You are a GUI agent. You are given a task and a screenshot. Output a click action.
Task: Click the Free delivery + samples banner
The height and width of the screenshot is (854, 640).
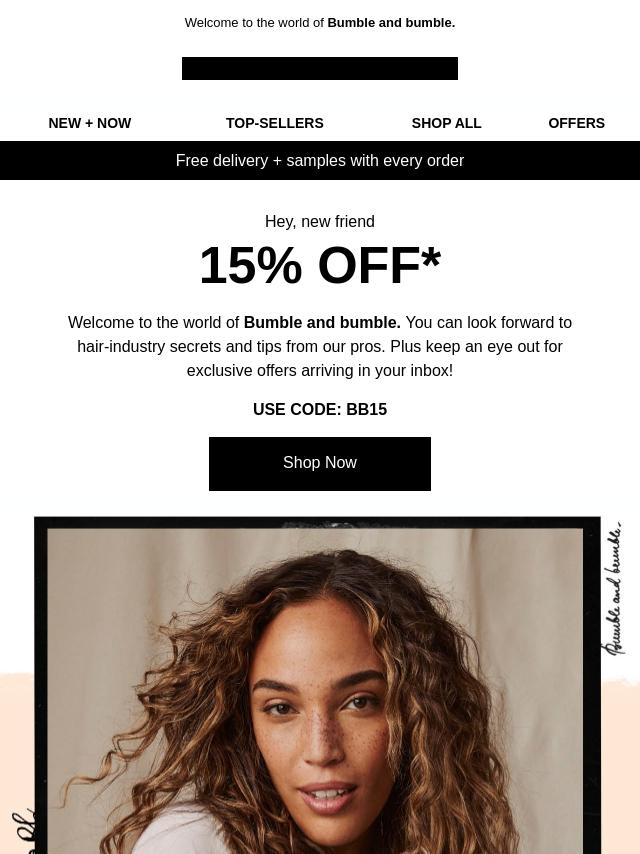click(x=320, y=161)
